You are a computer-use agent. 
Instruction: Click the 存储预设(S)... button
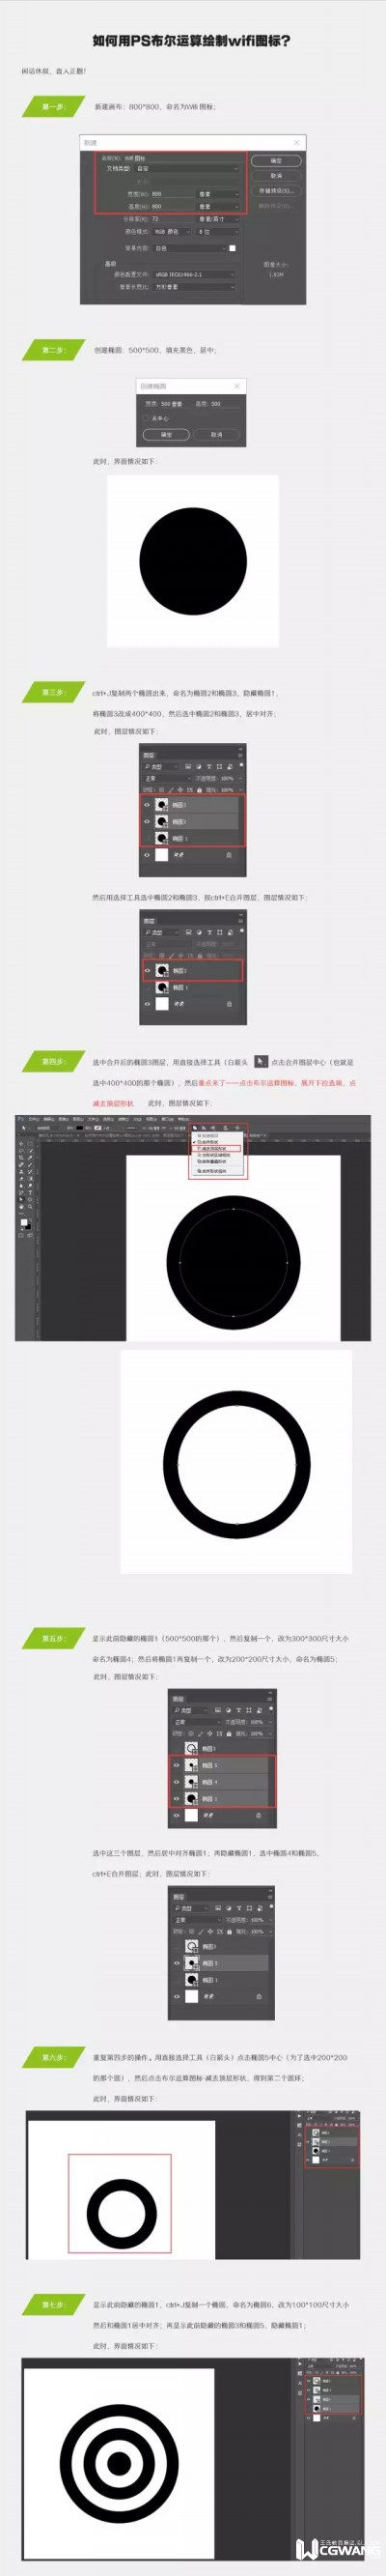click(276, 190)
